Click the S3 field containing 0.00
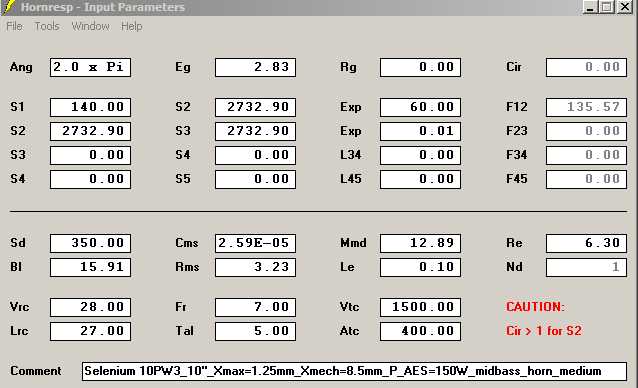Viewport: 638px width, 388px height. [90, 155]
